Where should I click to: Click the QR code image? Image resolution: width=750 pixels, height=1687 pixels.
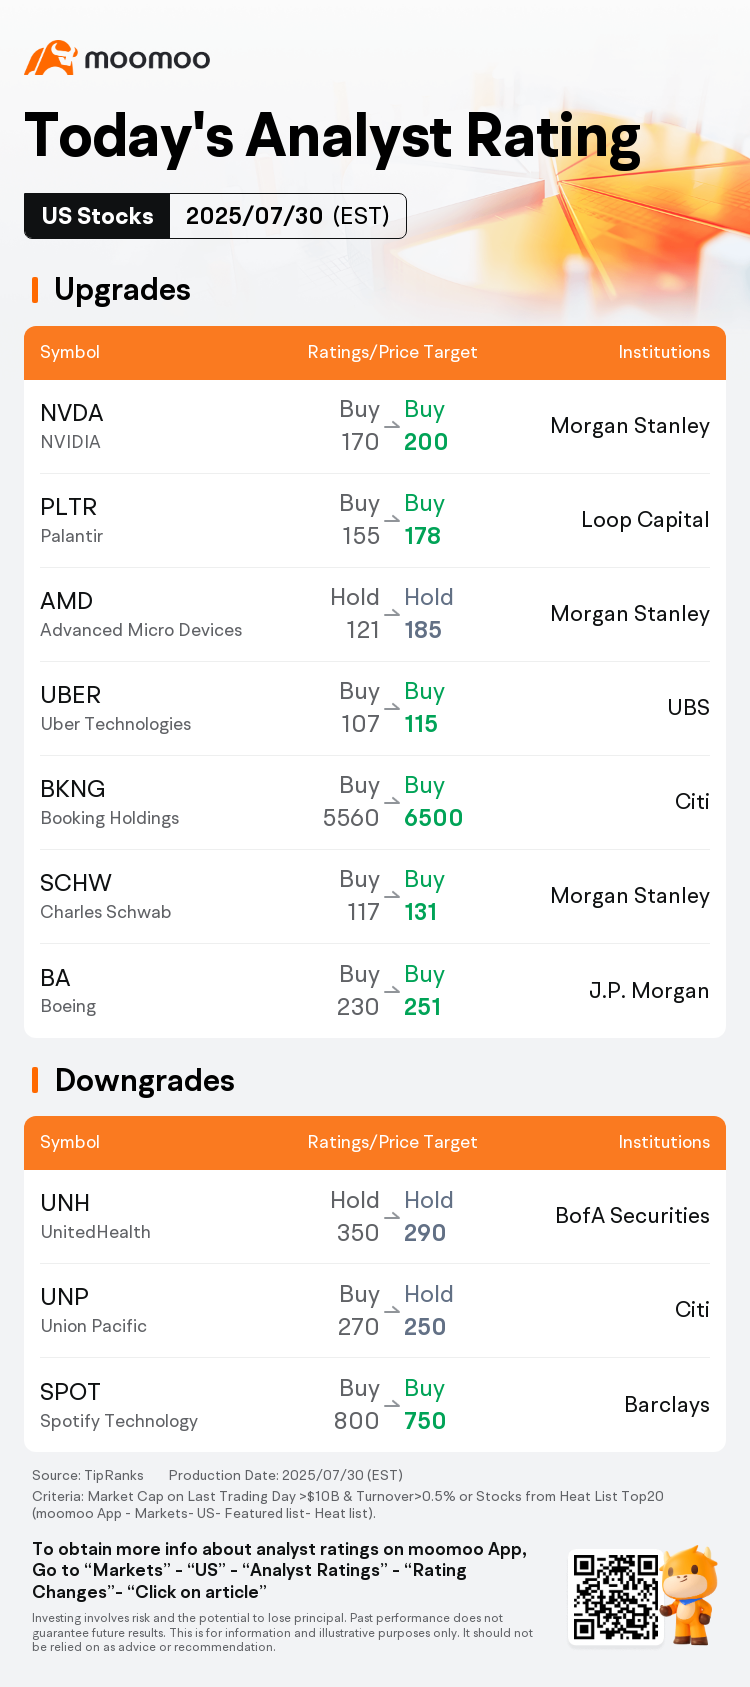tap(616, 1597)
